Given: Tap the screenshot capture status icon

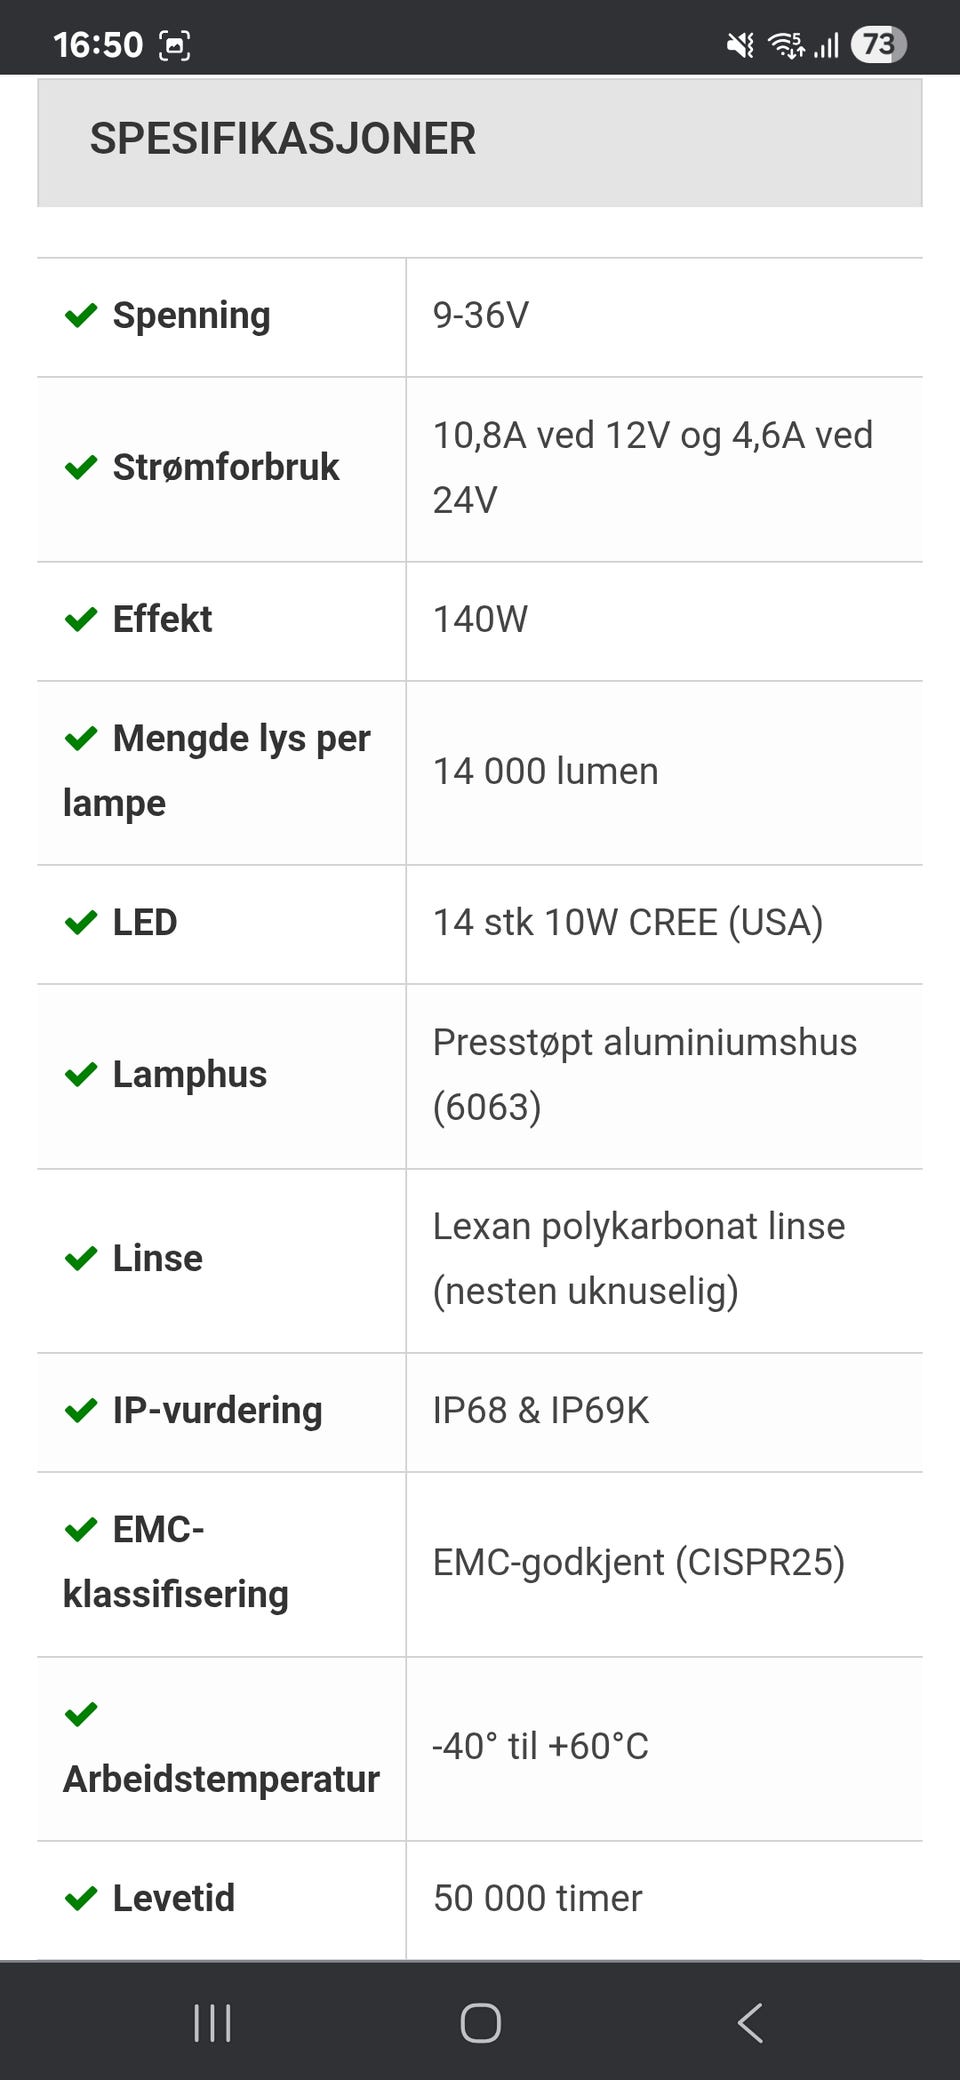Looking at the screenshot, I should point(175,46).
